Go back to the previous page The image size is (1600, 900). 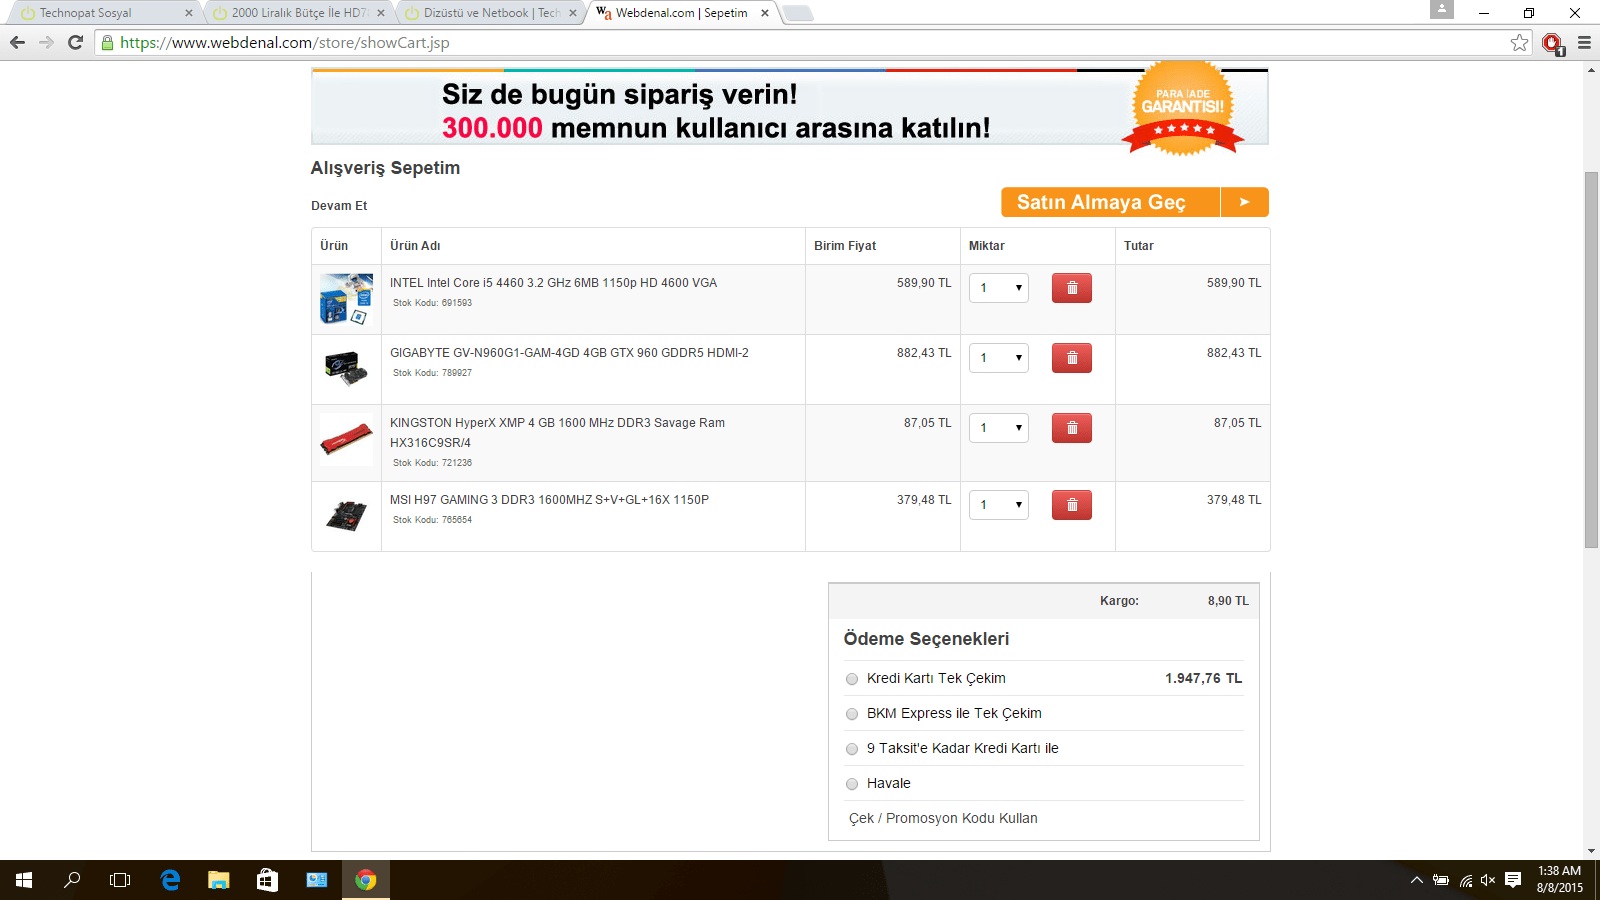17,42
